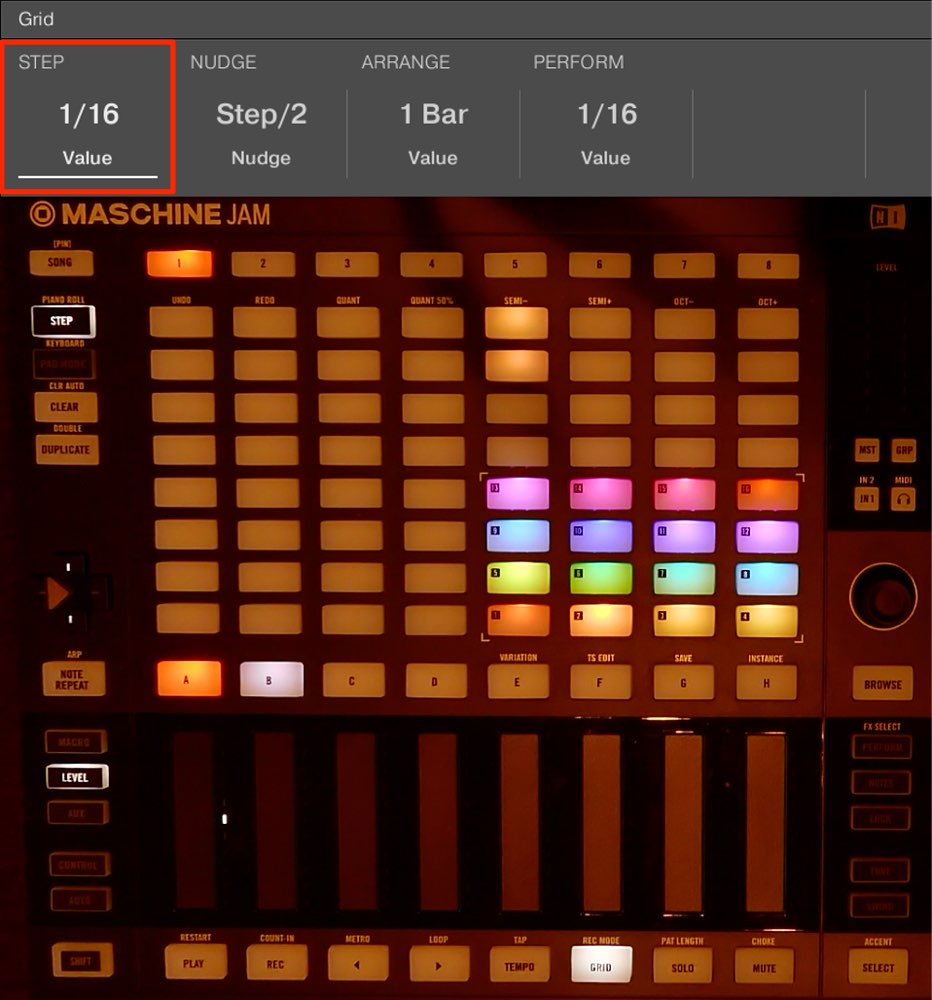Trigger pad 5 in lime green

[x=518, y=578]
